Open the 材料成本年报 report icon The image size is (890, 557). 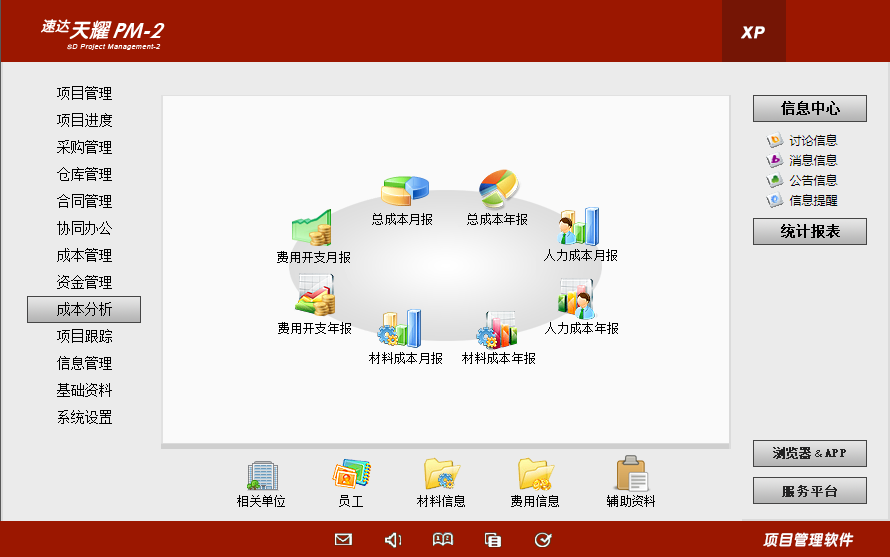click(x=497, y=328)
